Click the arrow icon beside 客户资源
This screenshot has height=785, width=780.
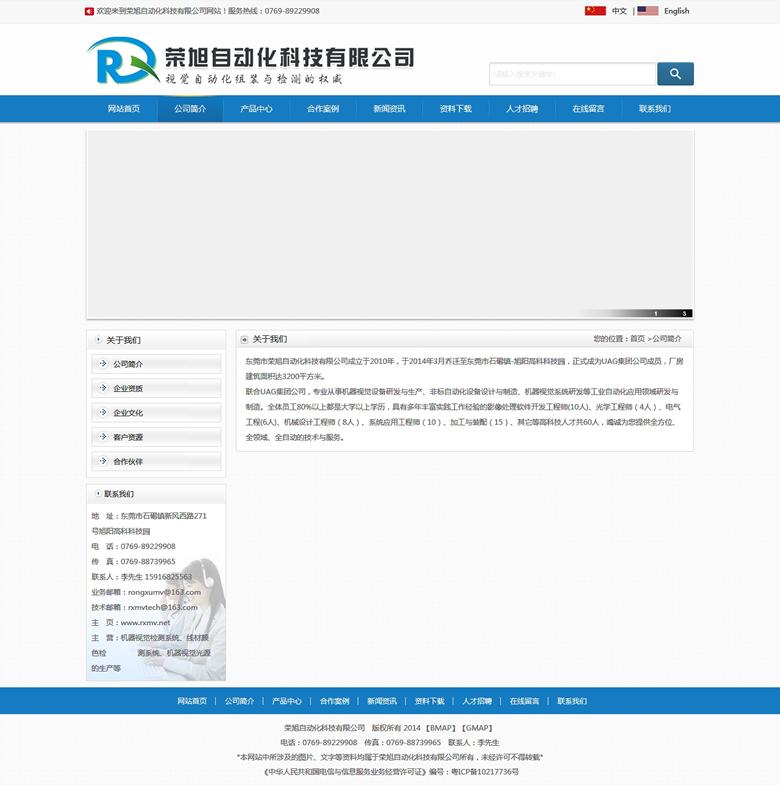tap(103, 437)
